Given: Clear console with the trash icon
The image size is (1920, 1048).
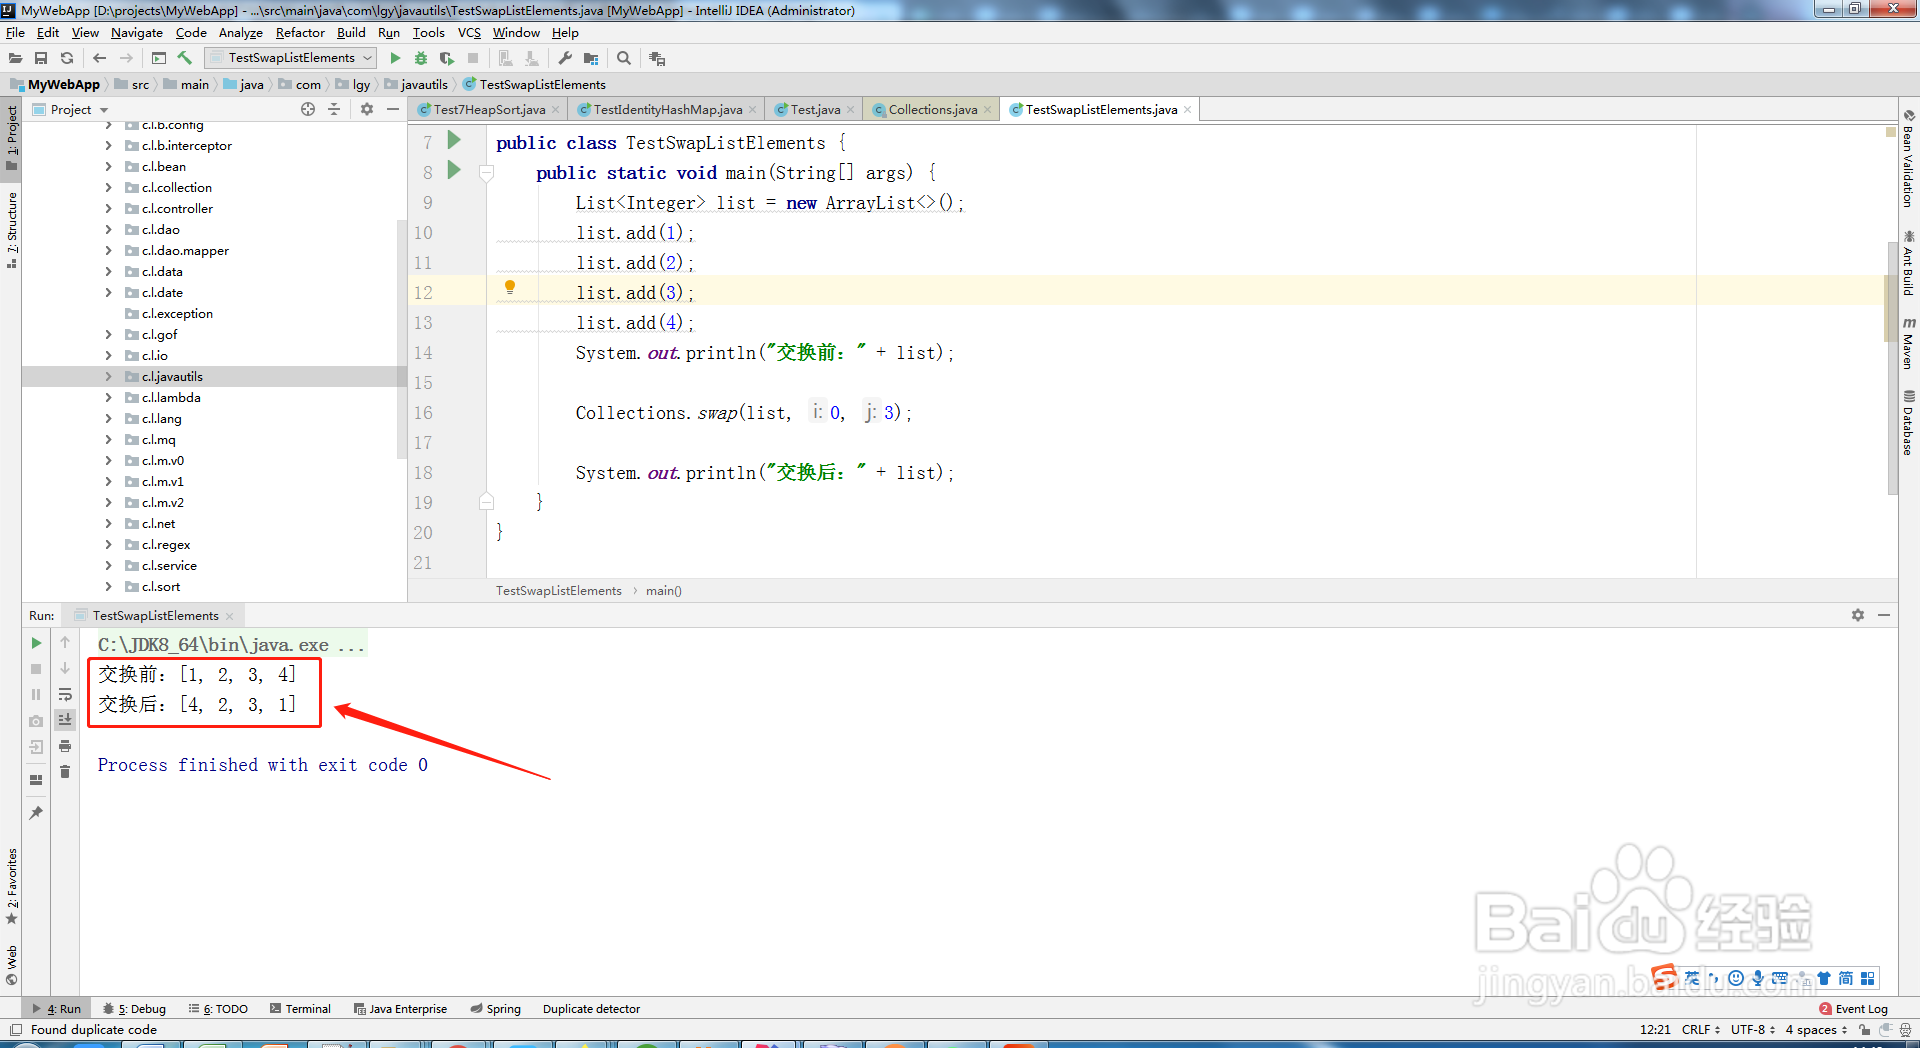Looking at the screenshot, I should click(65, 772).
